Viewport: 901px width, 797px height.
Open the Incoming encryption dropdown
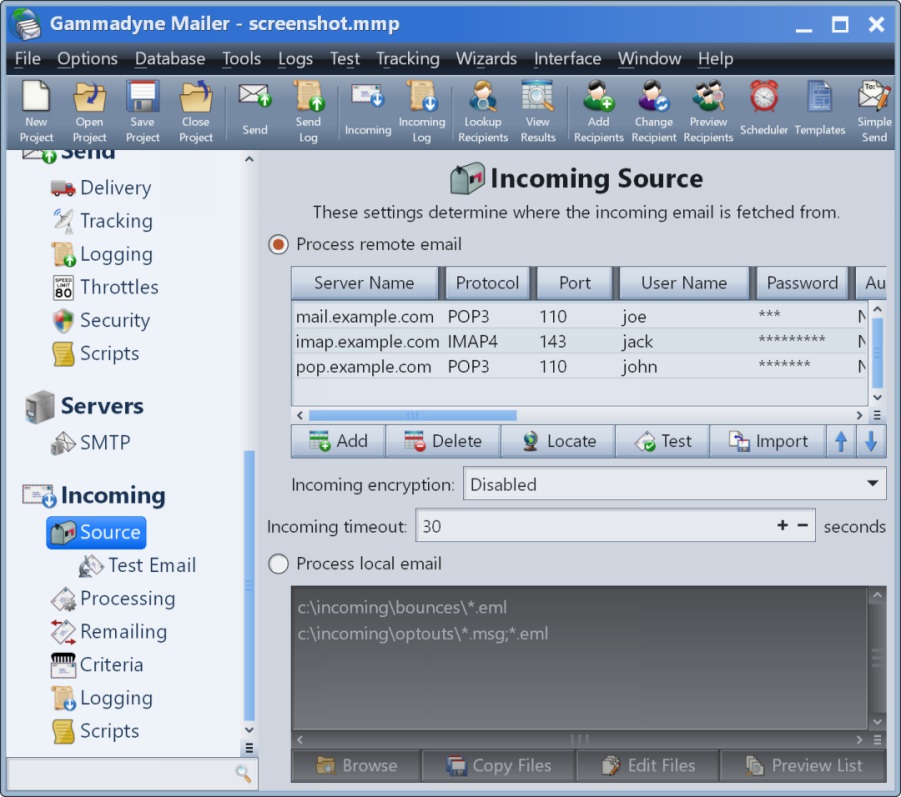tap(674, 484)
